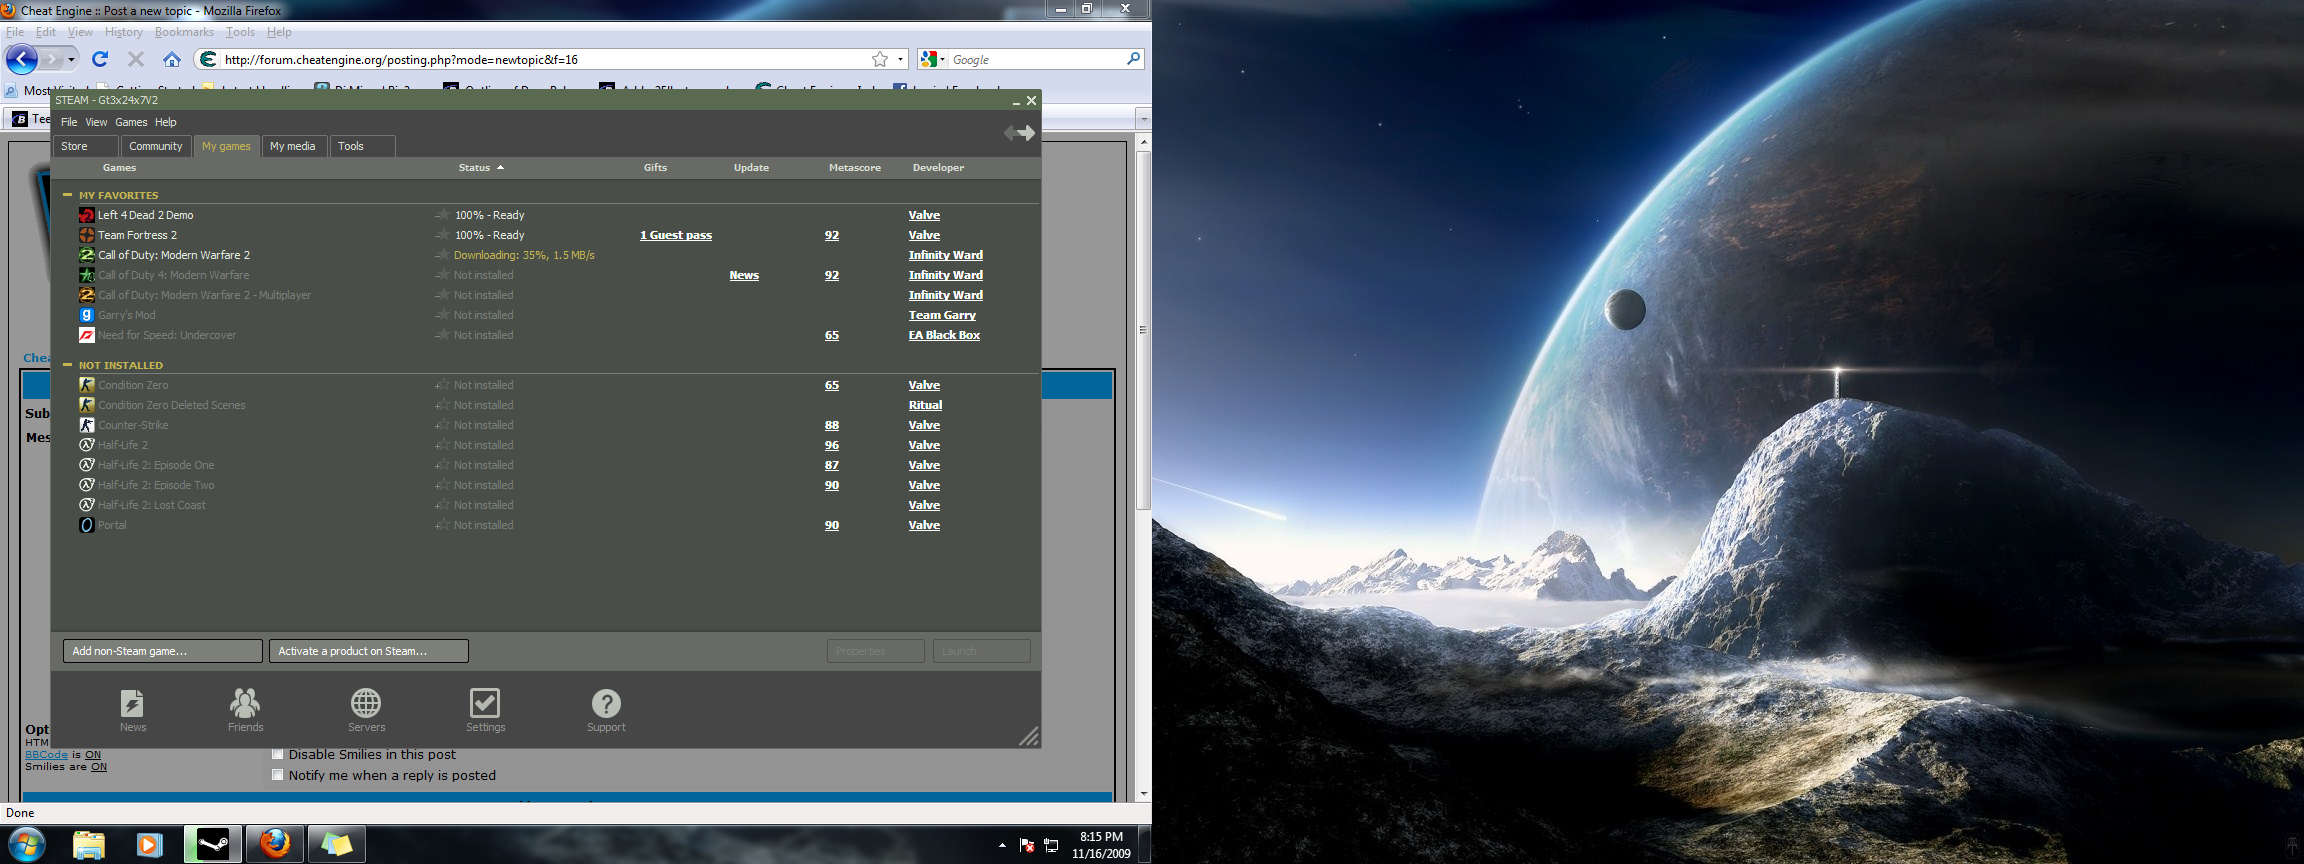Viewport: 2304px width, 864px height.
Task: Open the Support question-mark icon in Steam
Action: 606,703
